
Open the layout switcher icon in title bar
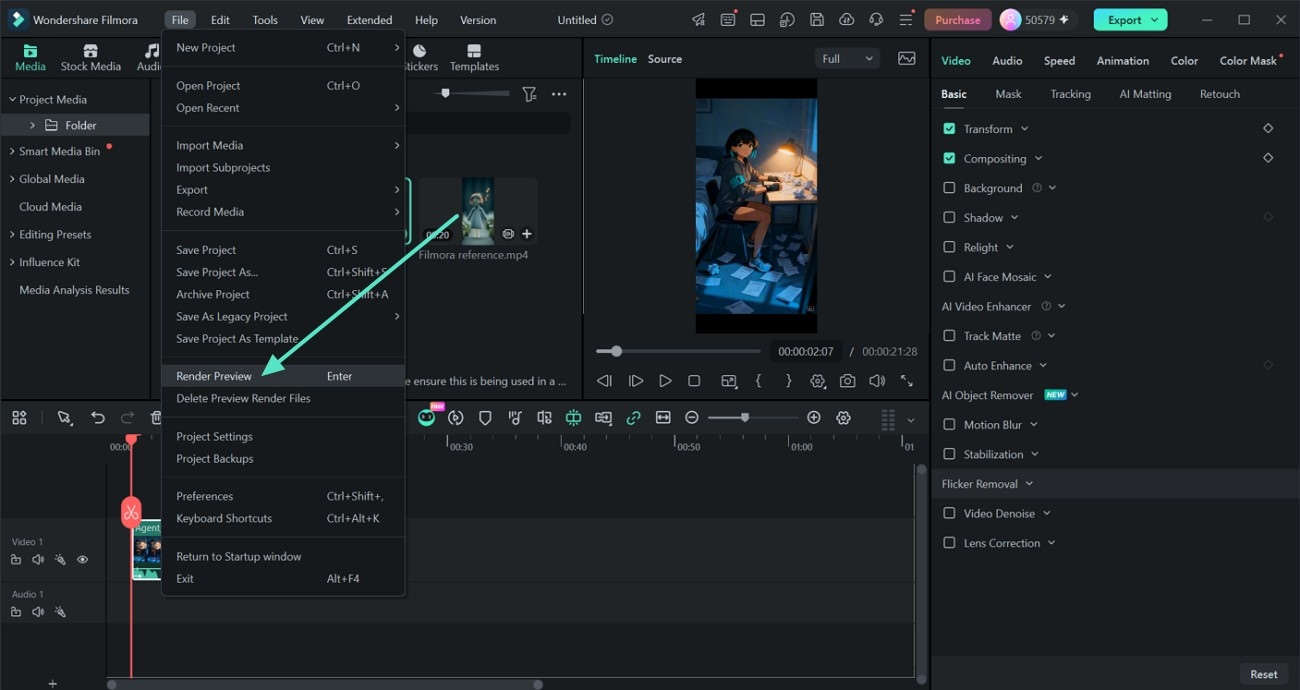pyautogui.click(x=758, y=20)
